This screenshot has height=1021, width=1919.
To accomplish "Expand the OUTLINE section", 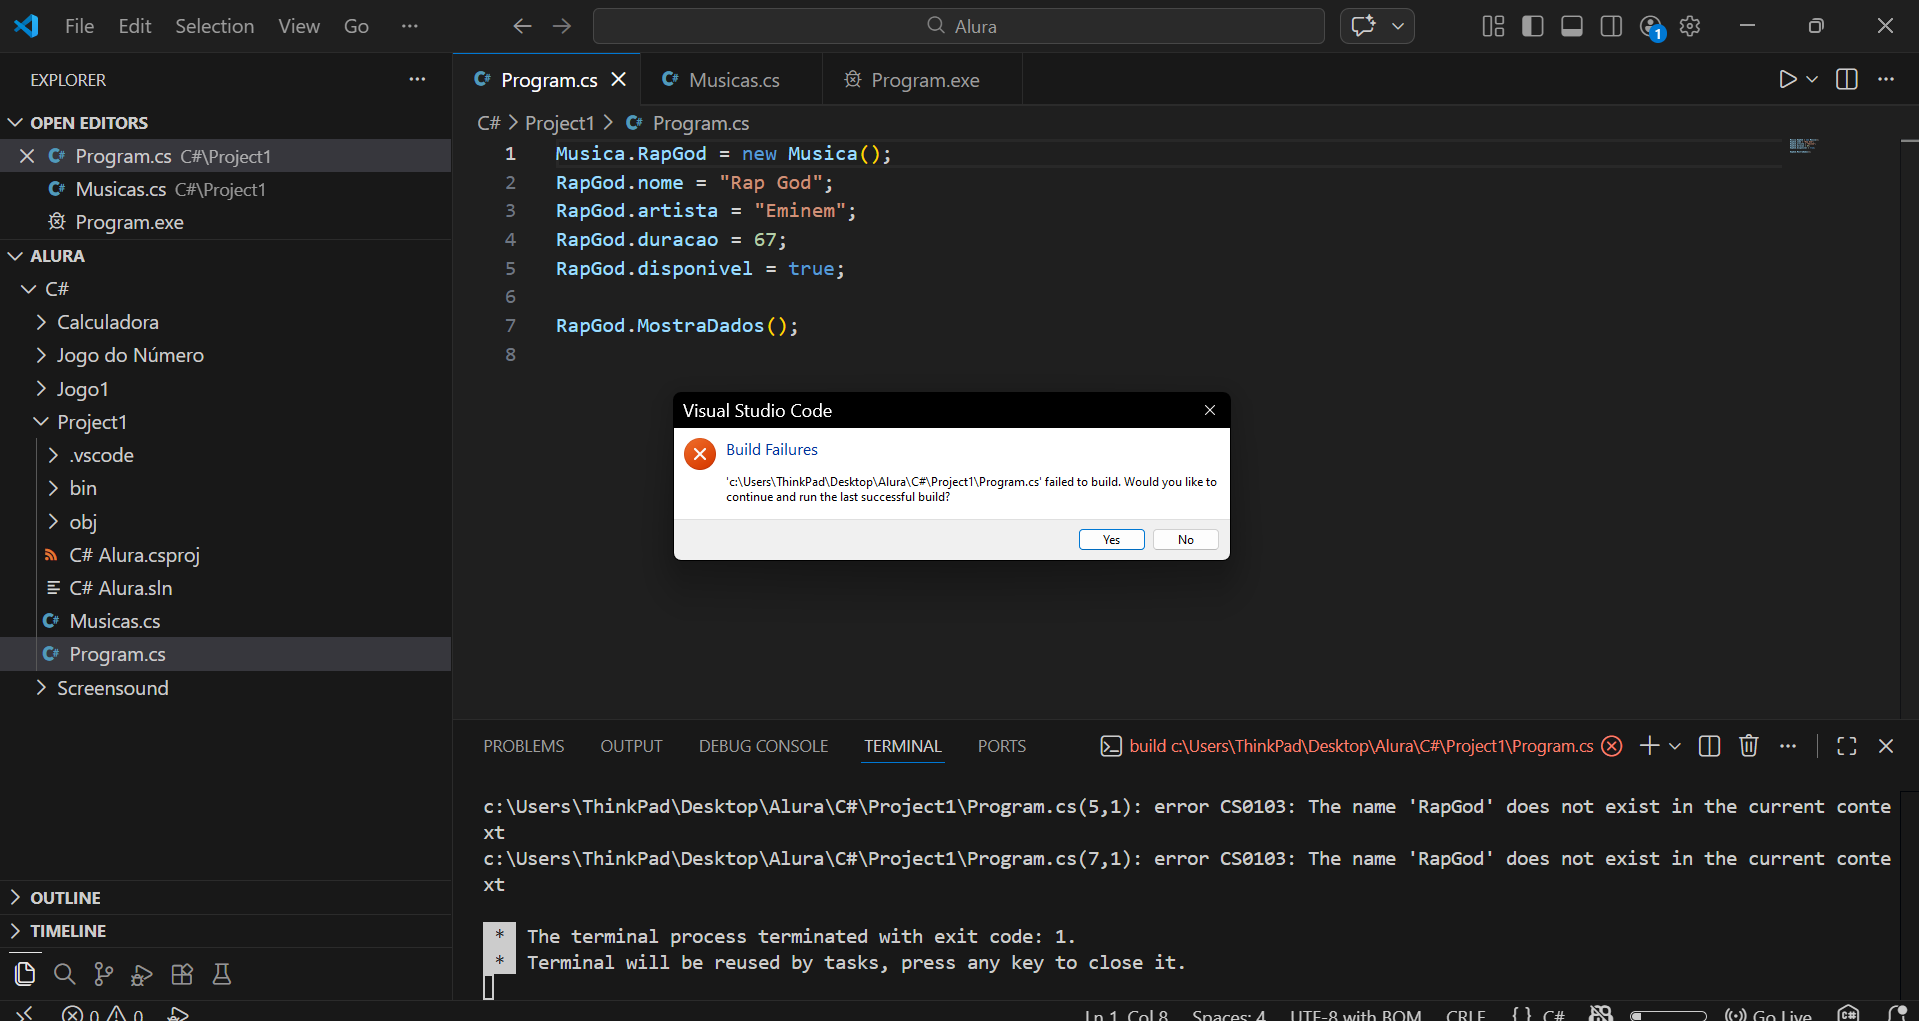I will 65,898.
